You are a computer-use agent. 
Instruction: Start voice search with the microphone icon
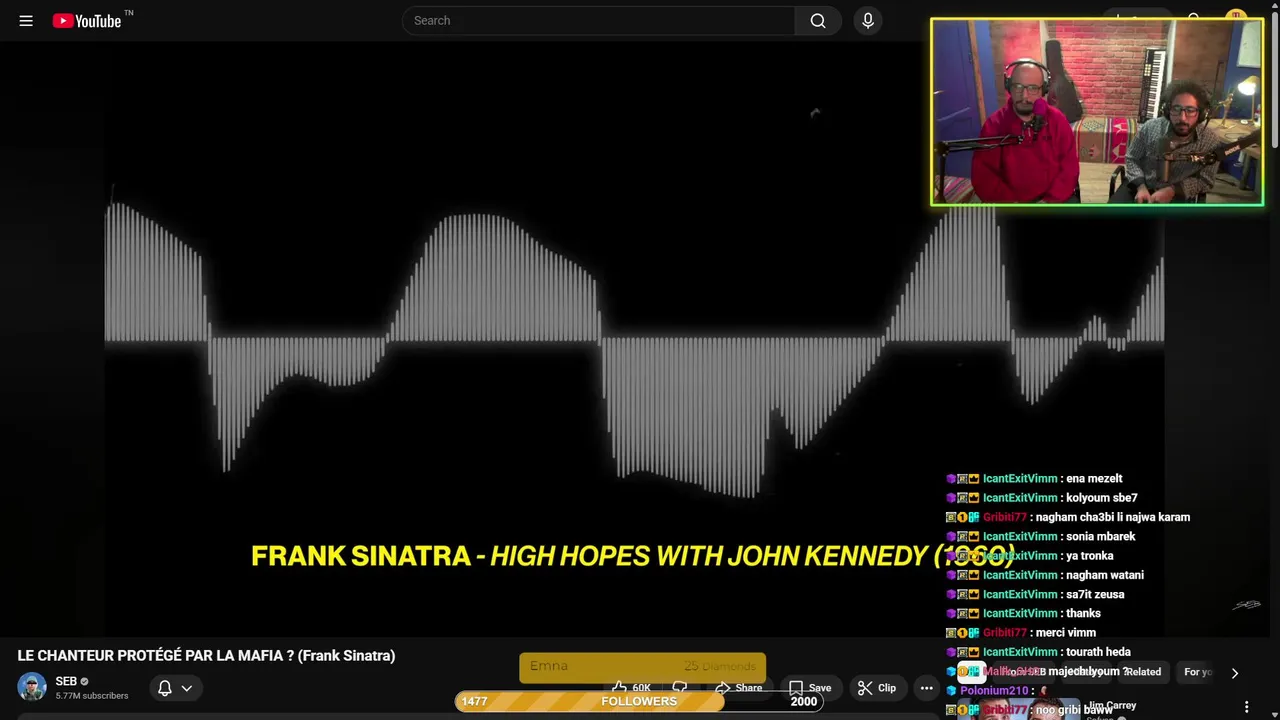pyautogui.click(x=868, y=20)
